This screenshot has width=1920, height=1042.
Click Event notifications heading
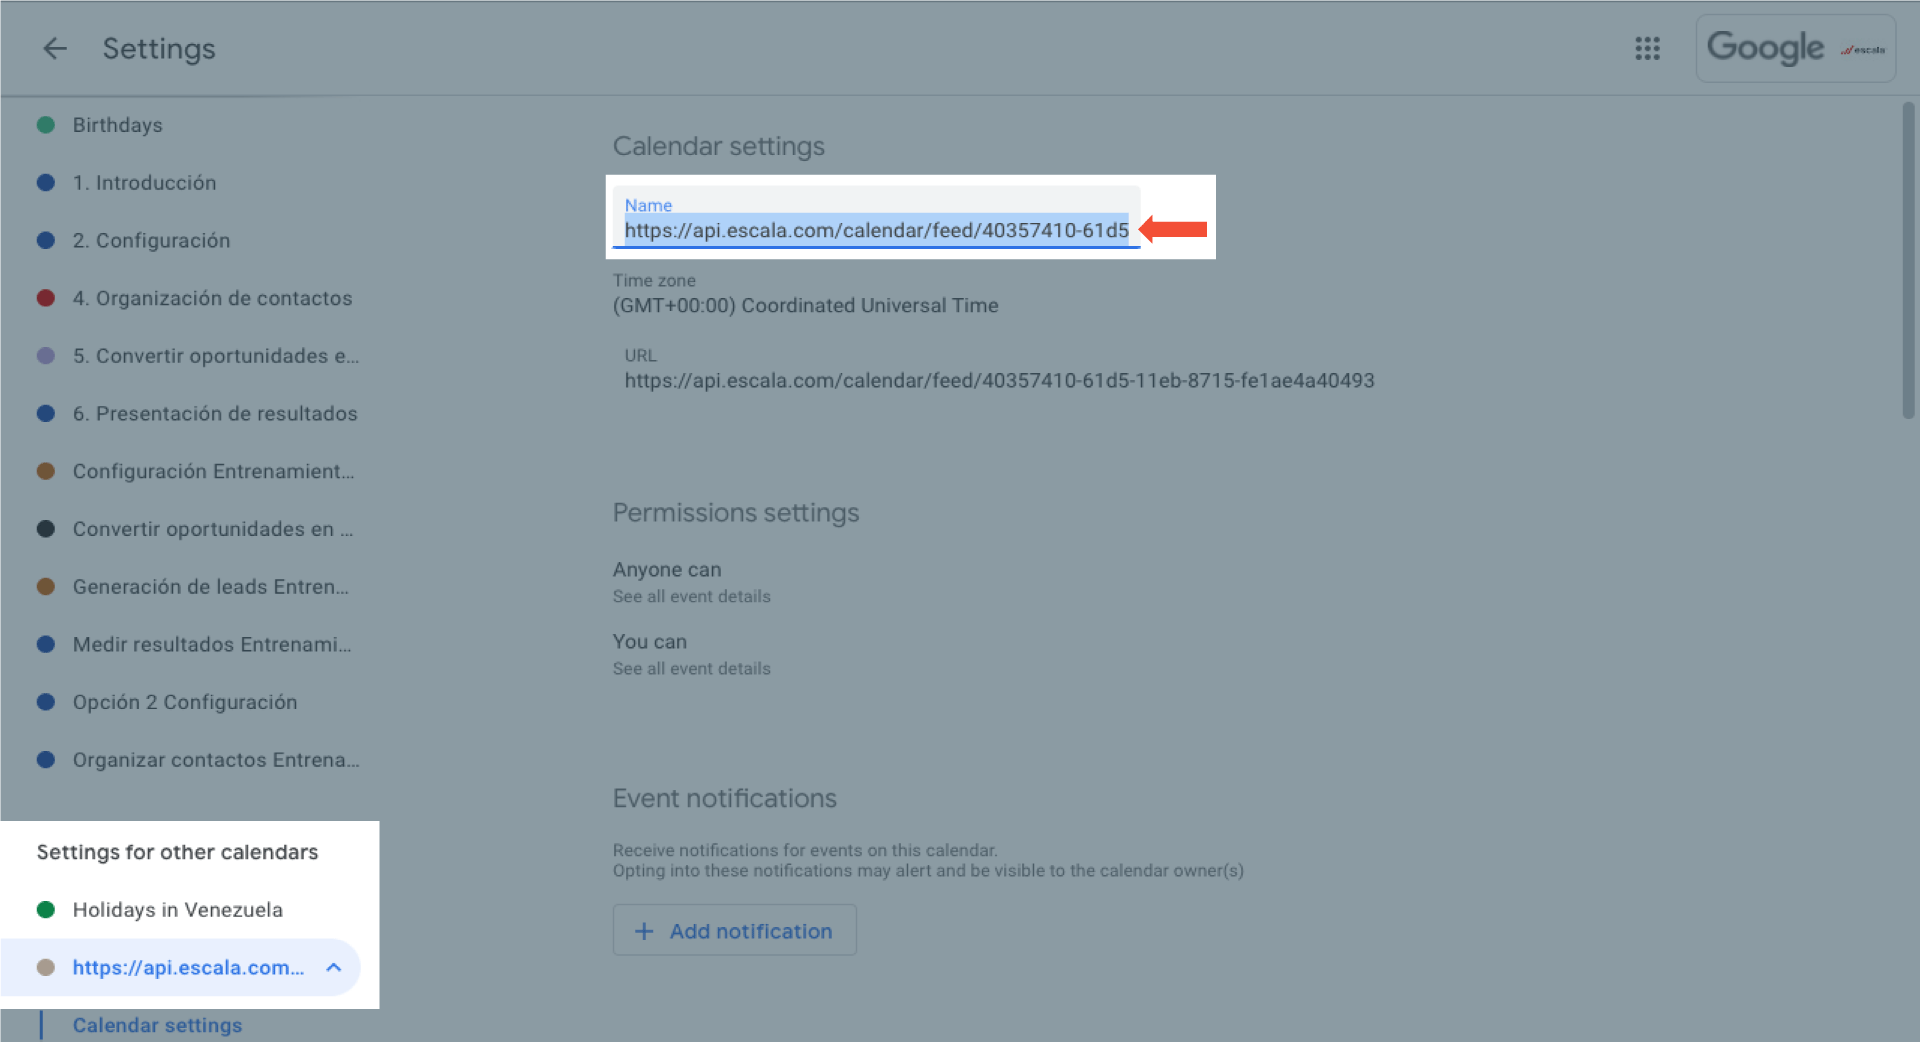[725, 798]
